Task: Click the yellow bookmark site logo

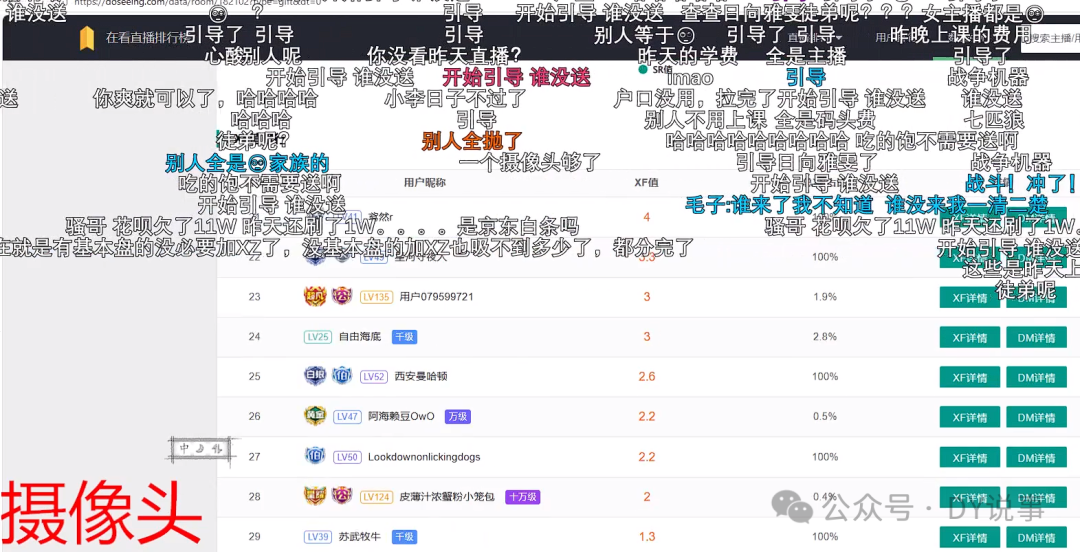Action: [x=86, y=38]
